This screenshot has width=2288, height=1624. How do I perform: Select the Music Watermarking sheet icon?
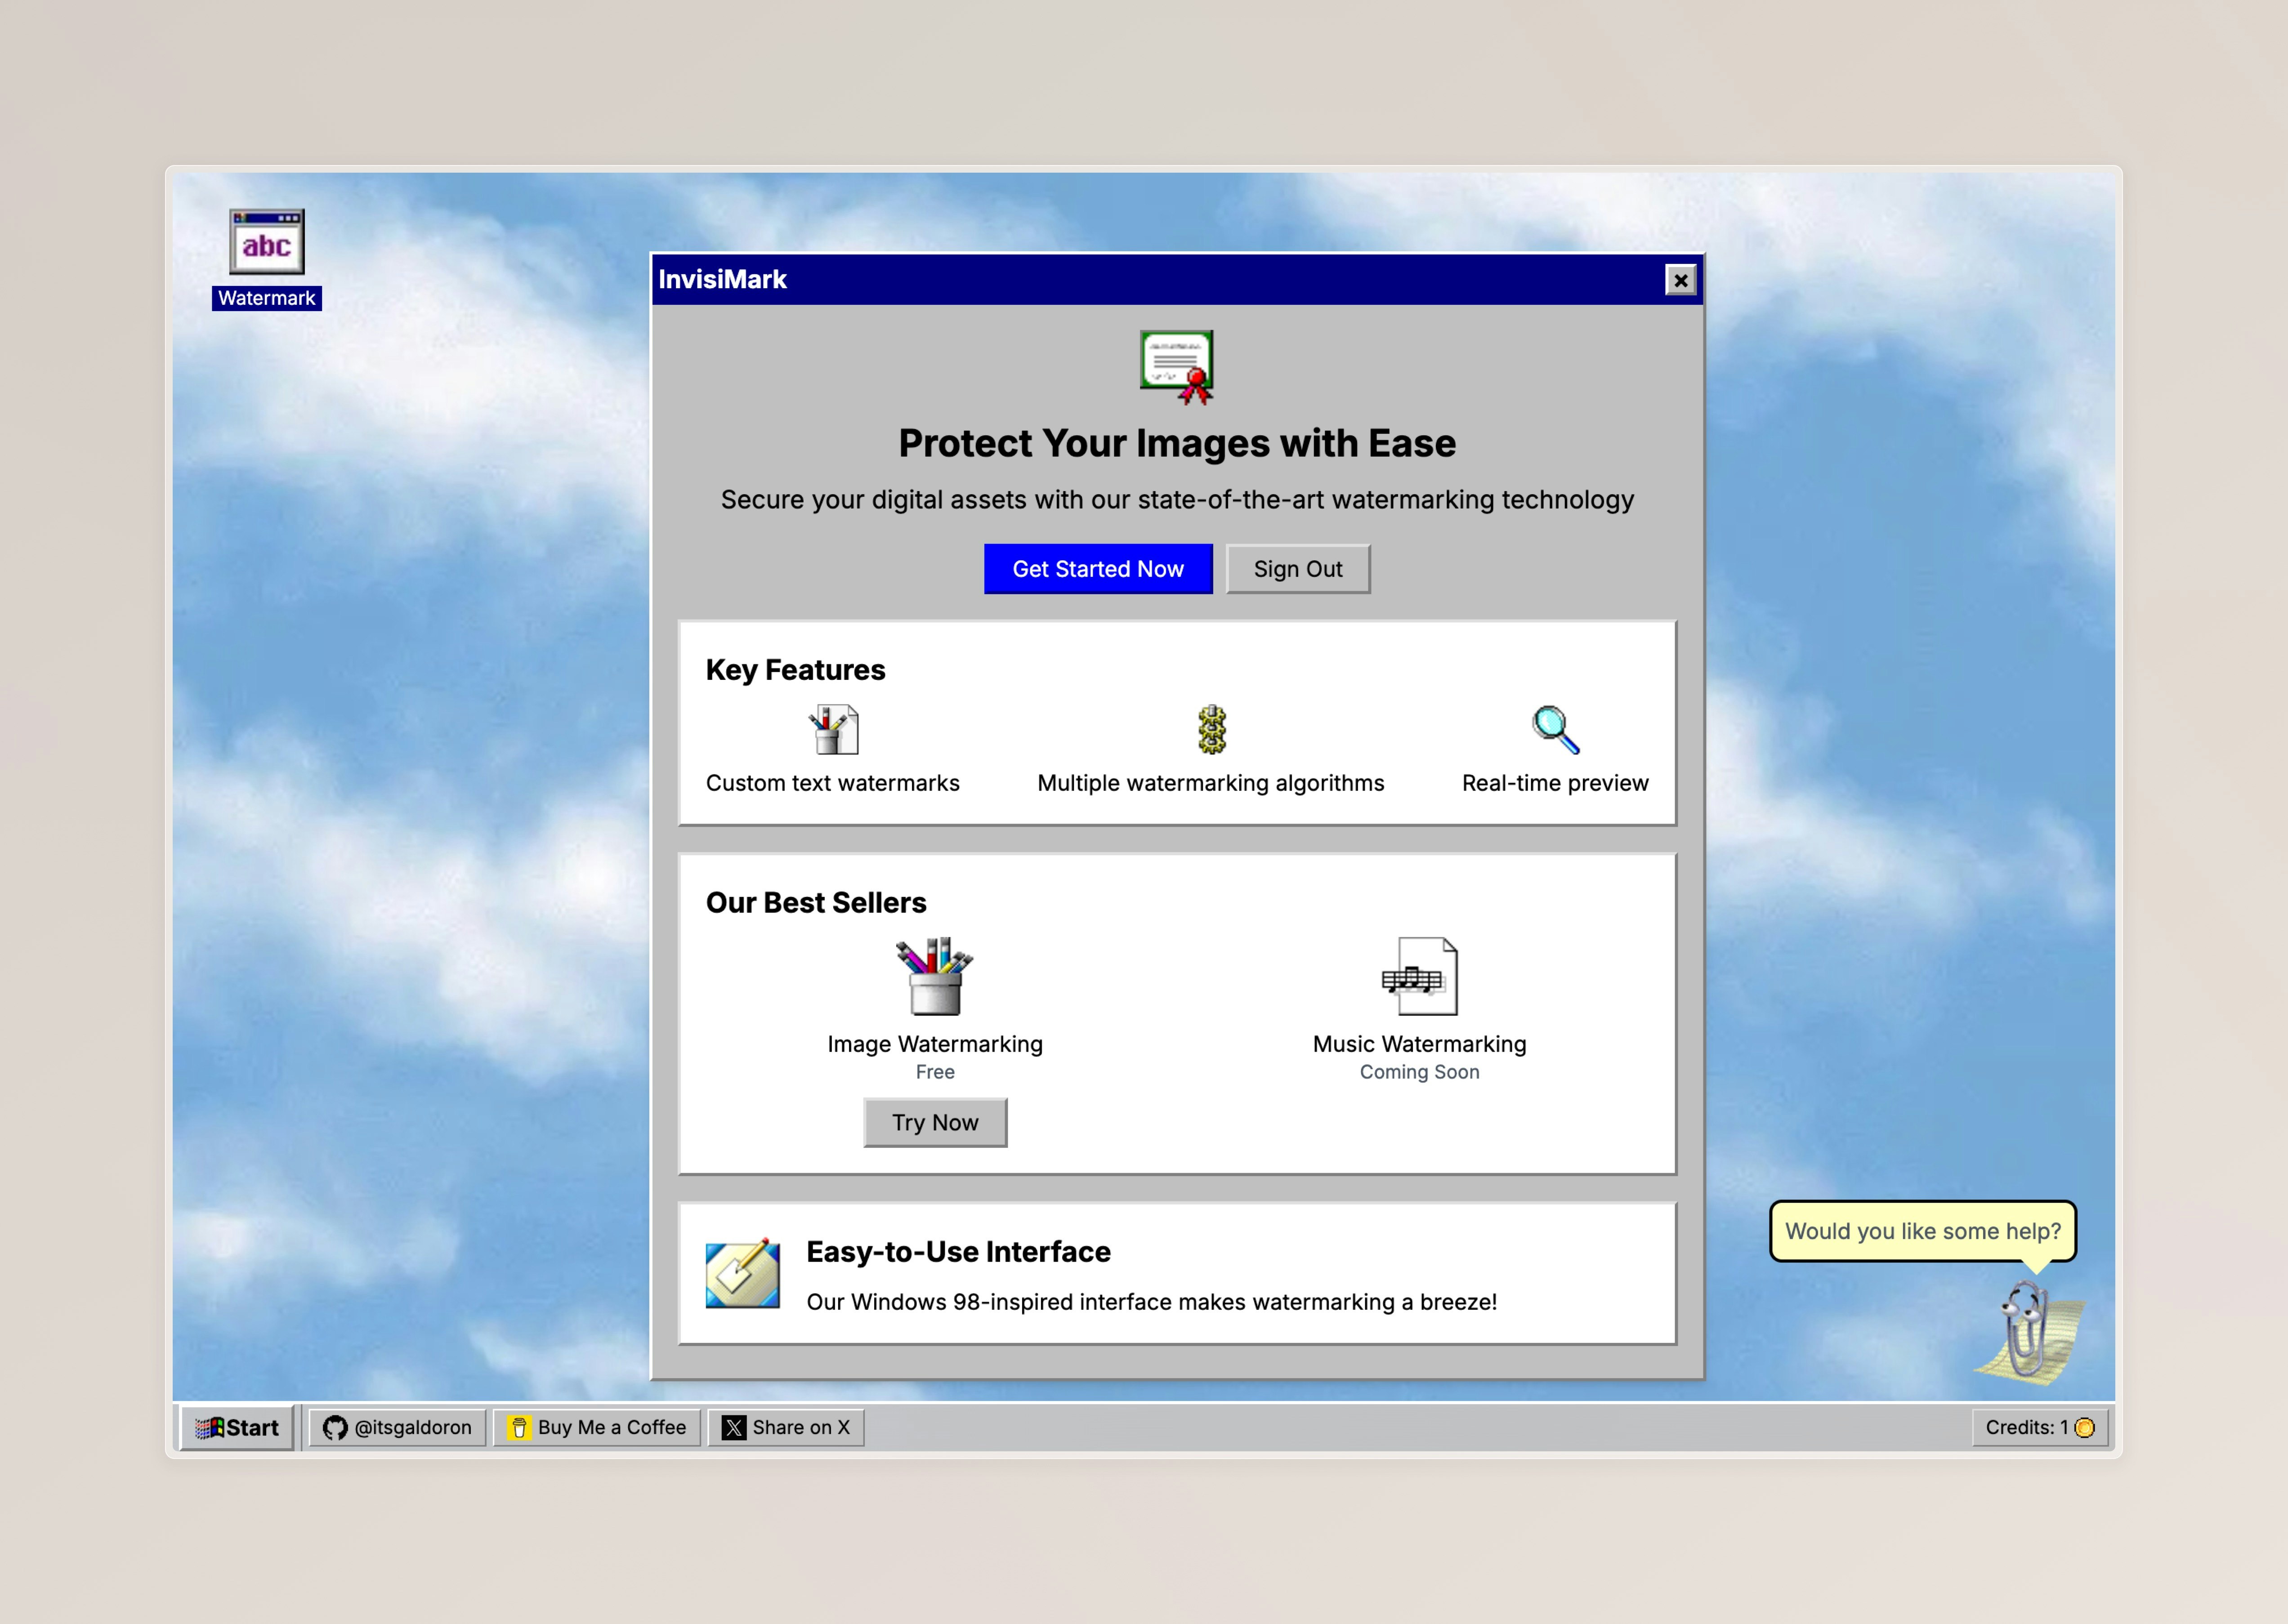pyautogui.click(x=1419, y=976)
